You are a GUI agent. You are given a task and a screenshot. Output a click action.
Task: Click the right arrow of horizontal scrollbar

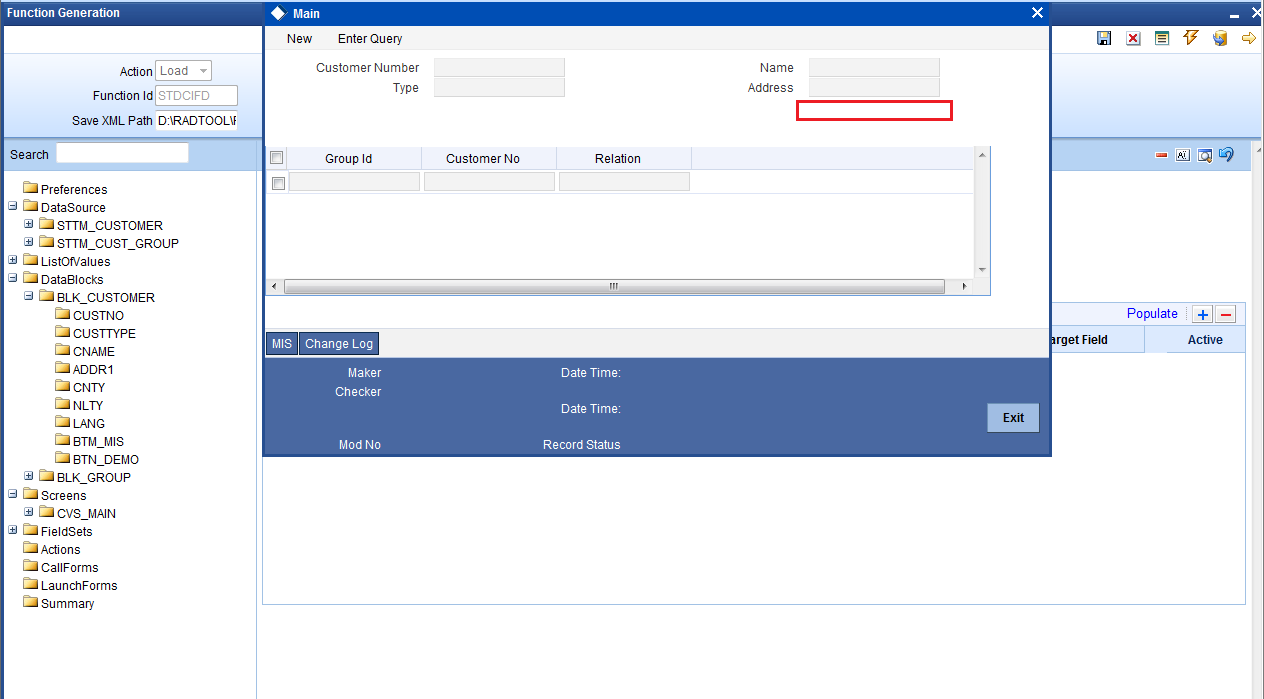tap(964, 287)
